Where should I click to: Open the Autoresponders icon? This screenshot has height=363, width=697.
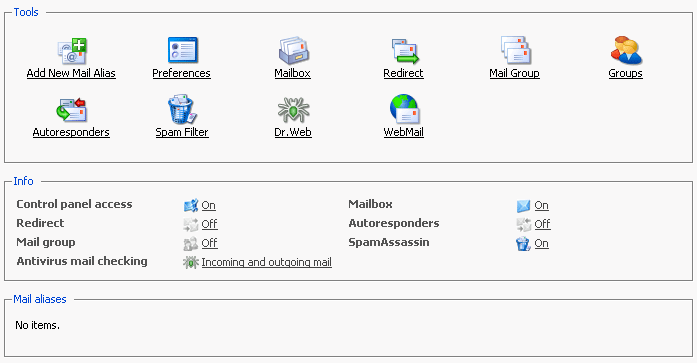pos(71,110)
